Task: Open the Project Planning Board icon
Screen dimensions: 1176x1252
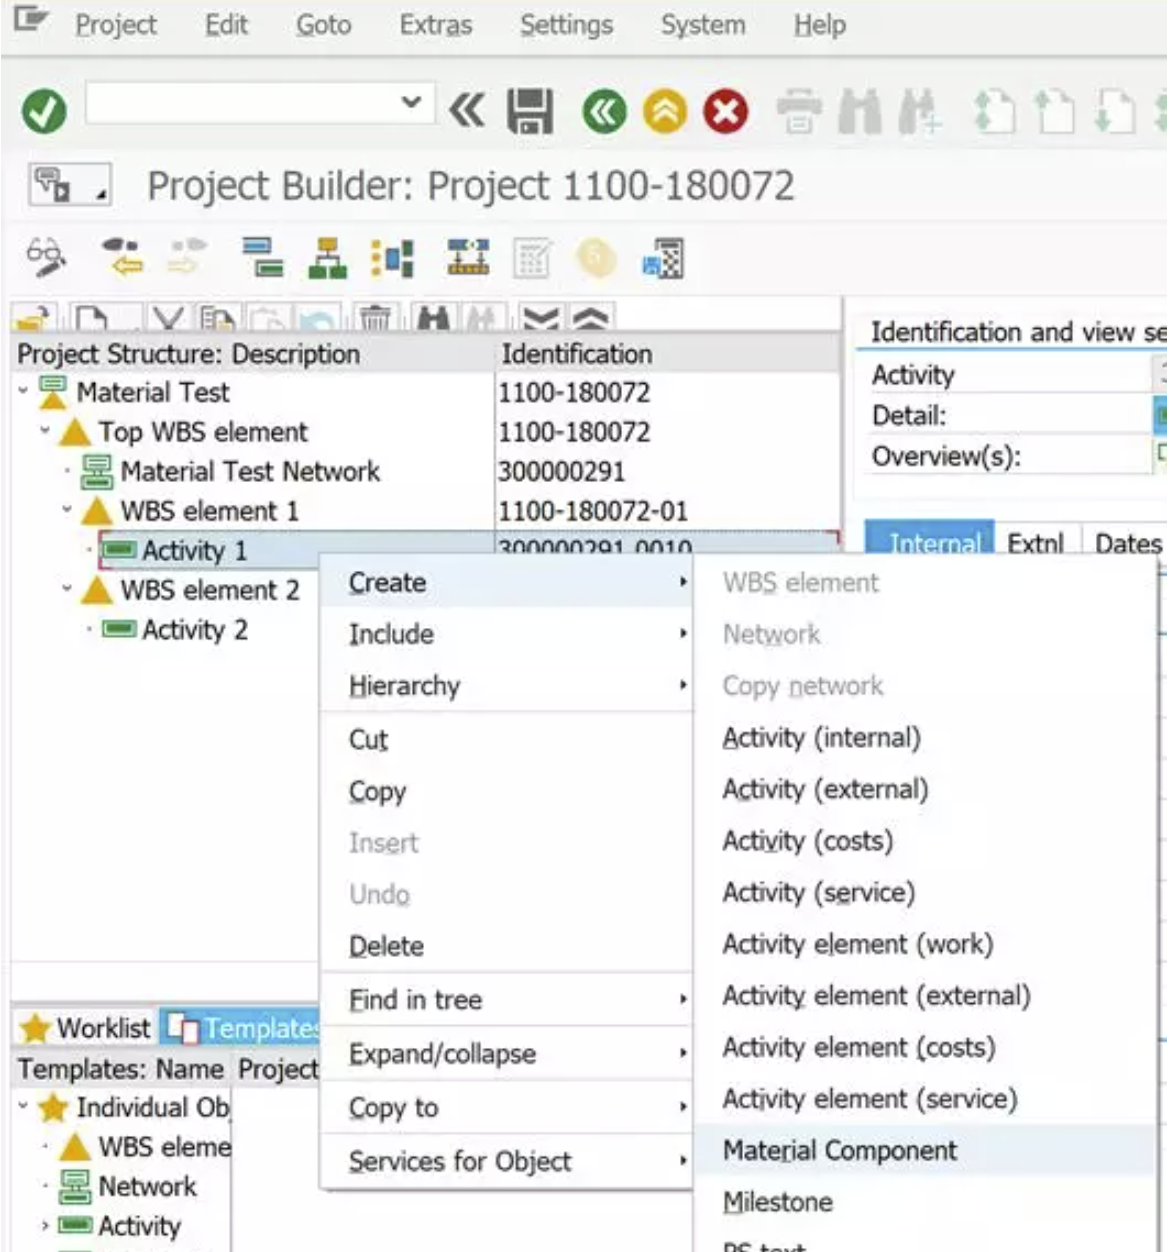Action: (466, 258)
